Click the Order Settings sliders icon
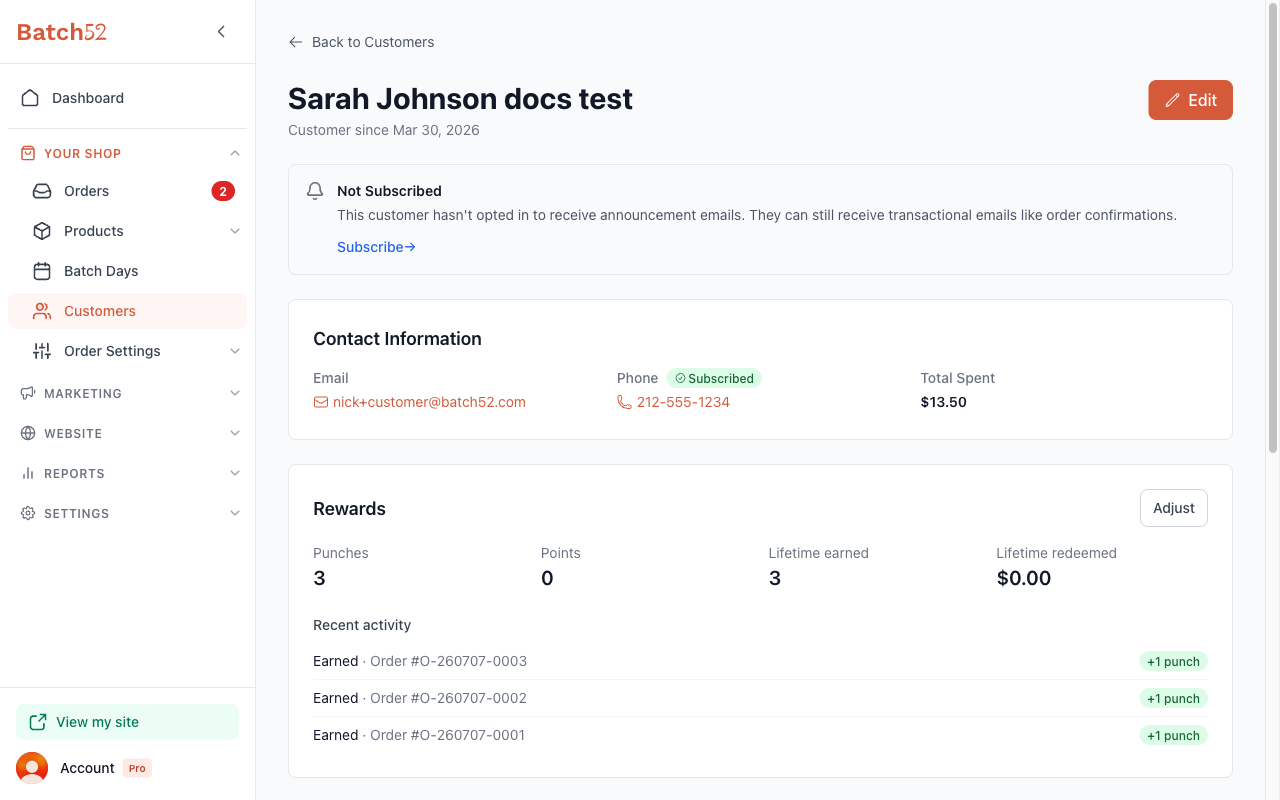 [42, 351]
